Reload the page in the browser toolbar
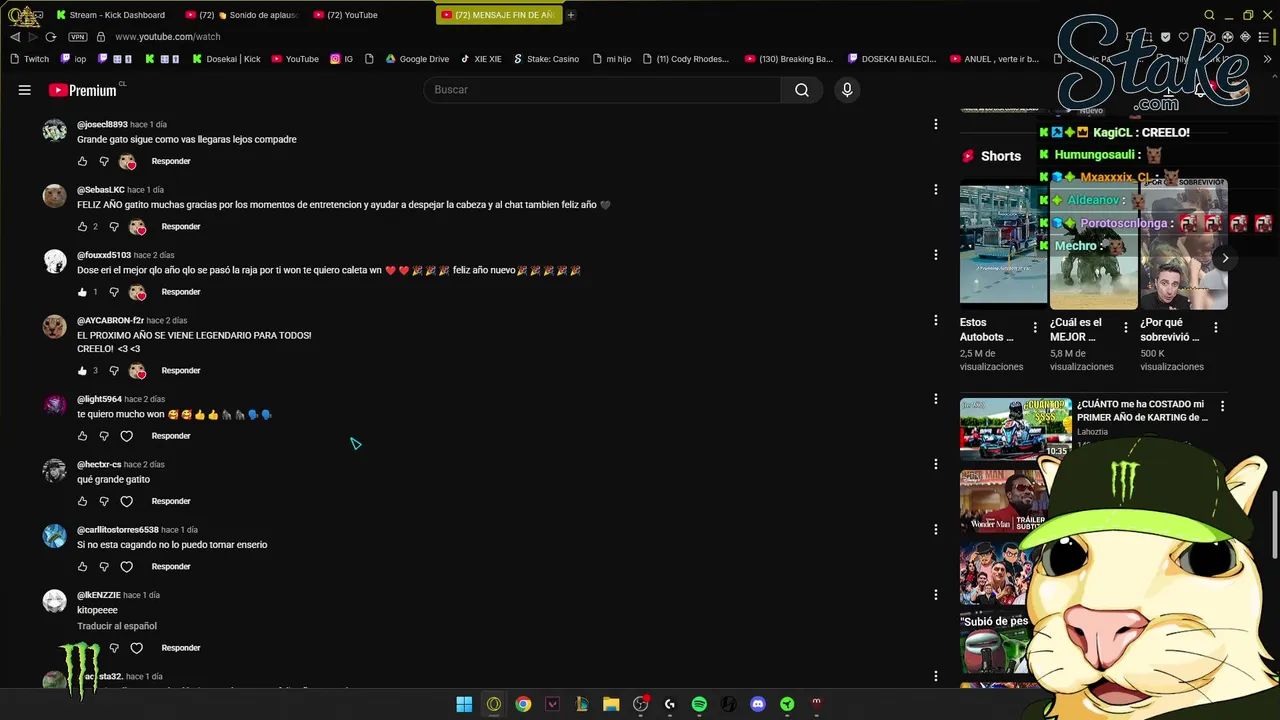 click(x=50, y=37)
